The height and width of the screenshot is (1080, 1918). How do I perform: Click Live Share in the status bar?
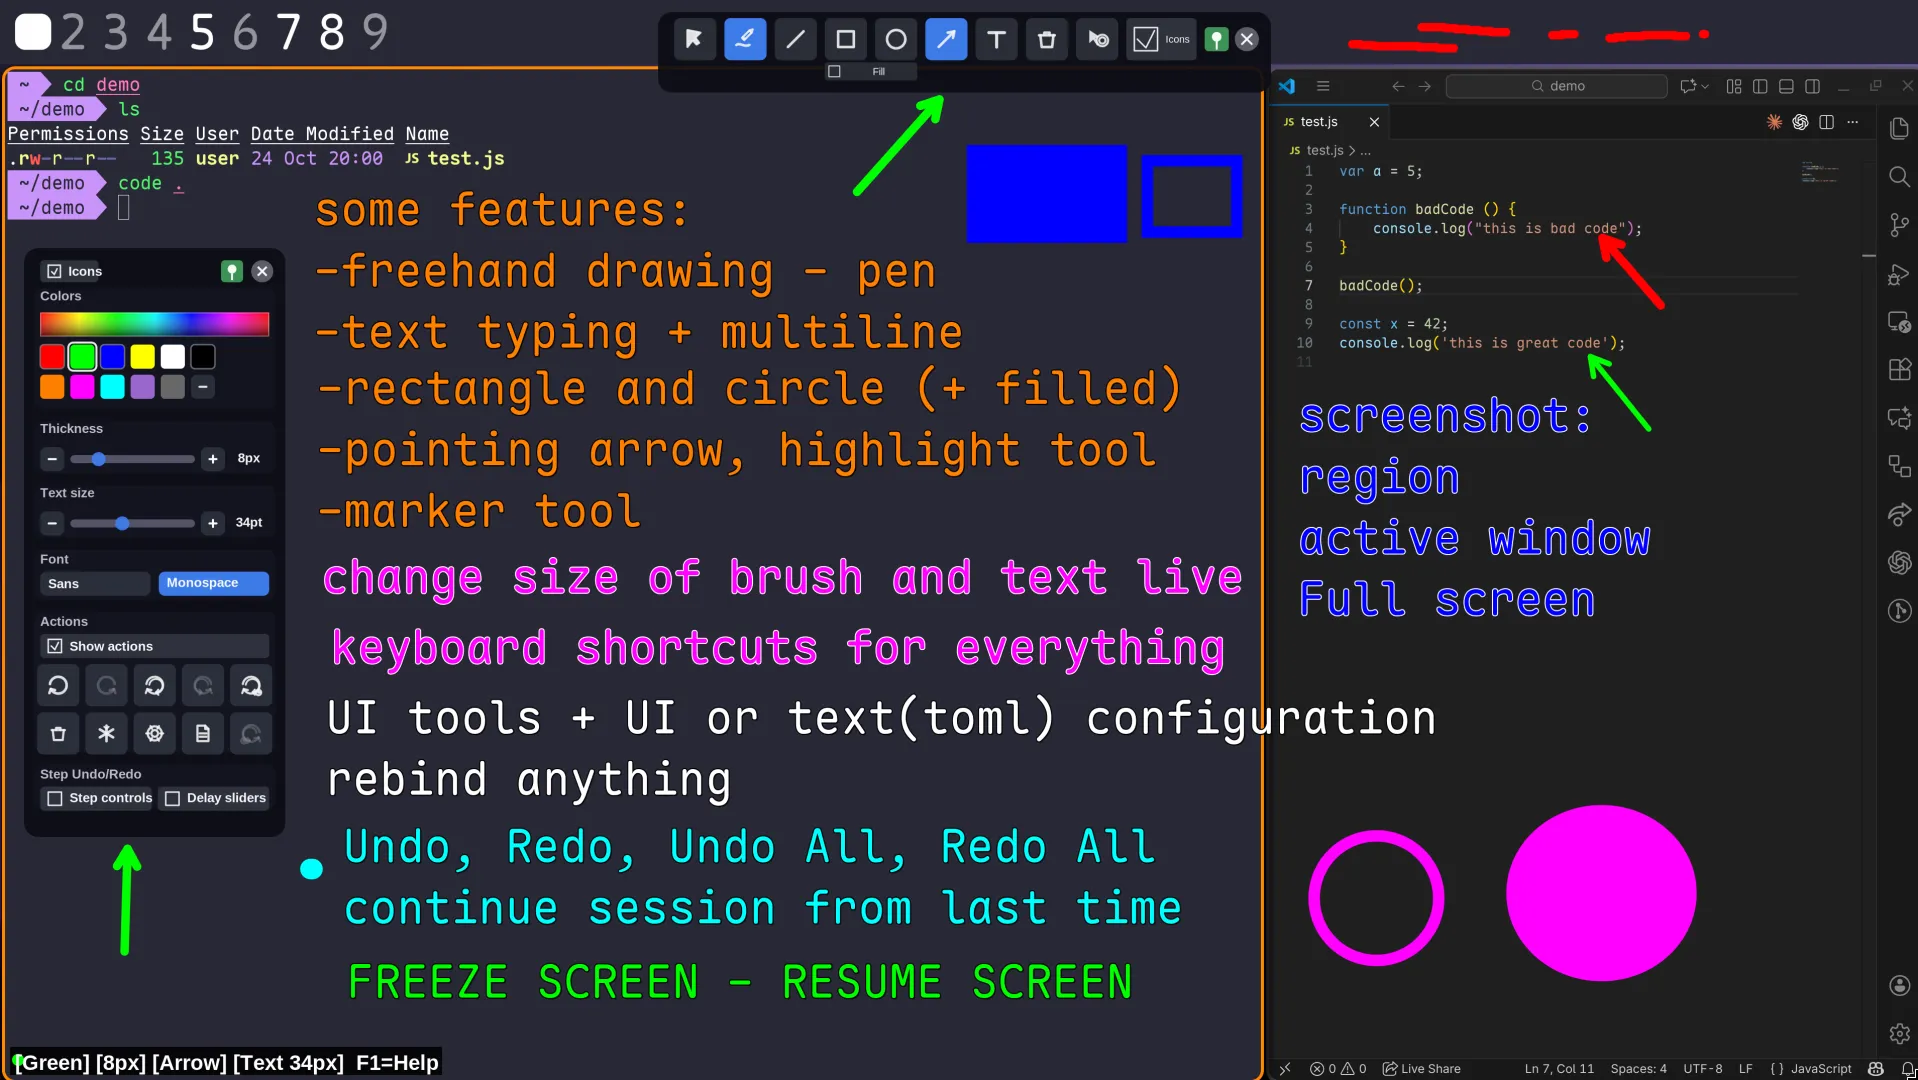point(1420,1068)
